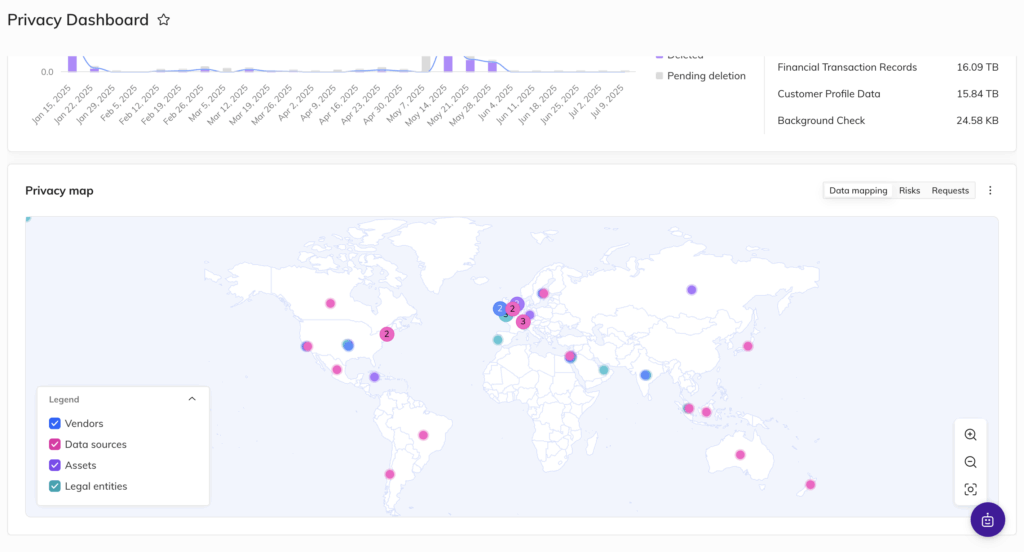This screenshot has width=1024, height=552.
Task: Star the Privacy Dashboard as favorite
Action: coord(164,20)
